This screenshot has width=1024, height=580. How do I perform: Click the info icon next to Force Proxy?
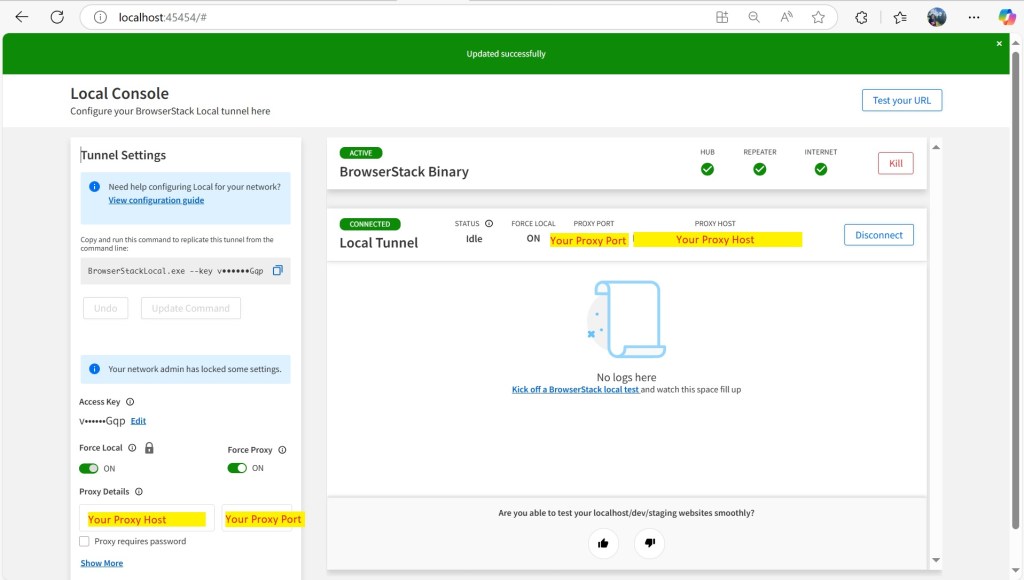(282, 450)
